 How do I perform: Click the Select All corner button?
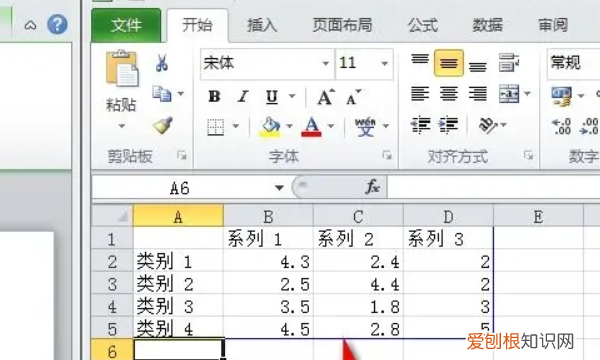click(x=112, y=216)
